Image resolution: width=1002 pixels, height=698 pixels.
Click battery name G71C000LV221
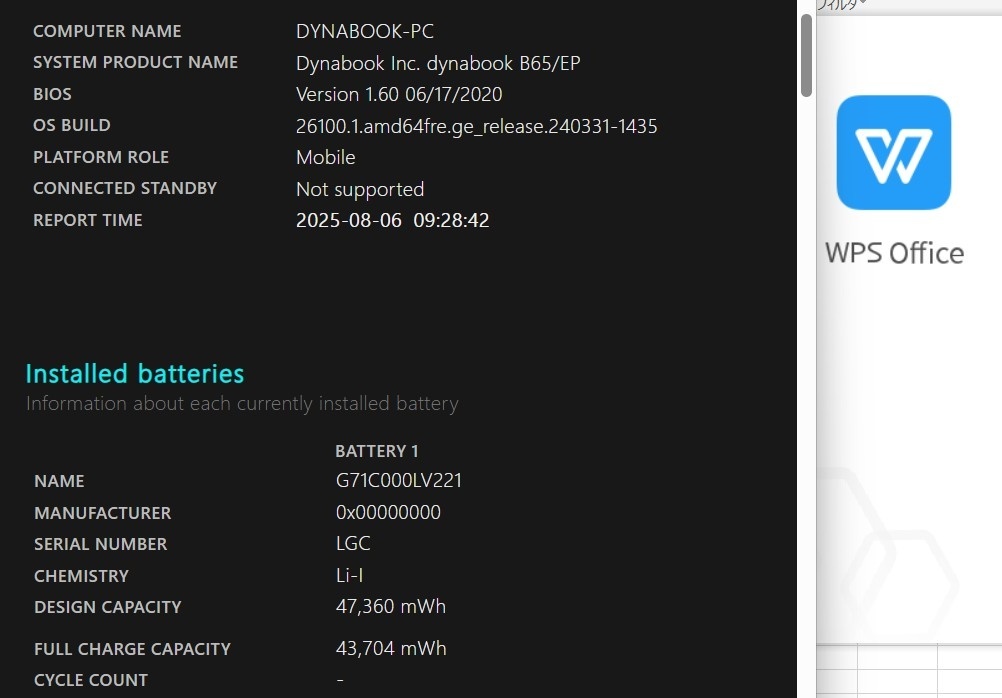[399, 481]
